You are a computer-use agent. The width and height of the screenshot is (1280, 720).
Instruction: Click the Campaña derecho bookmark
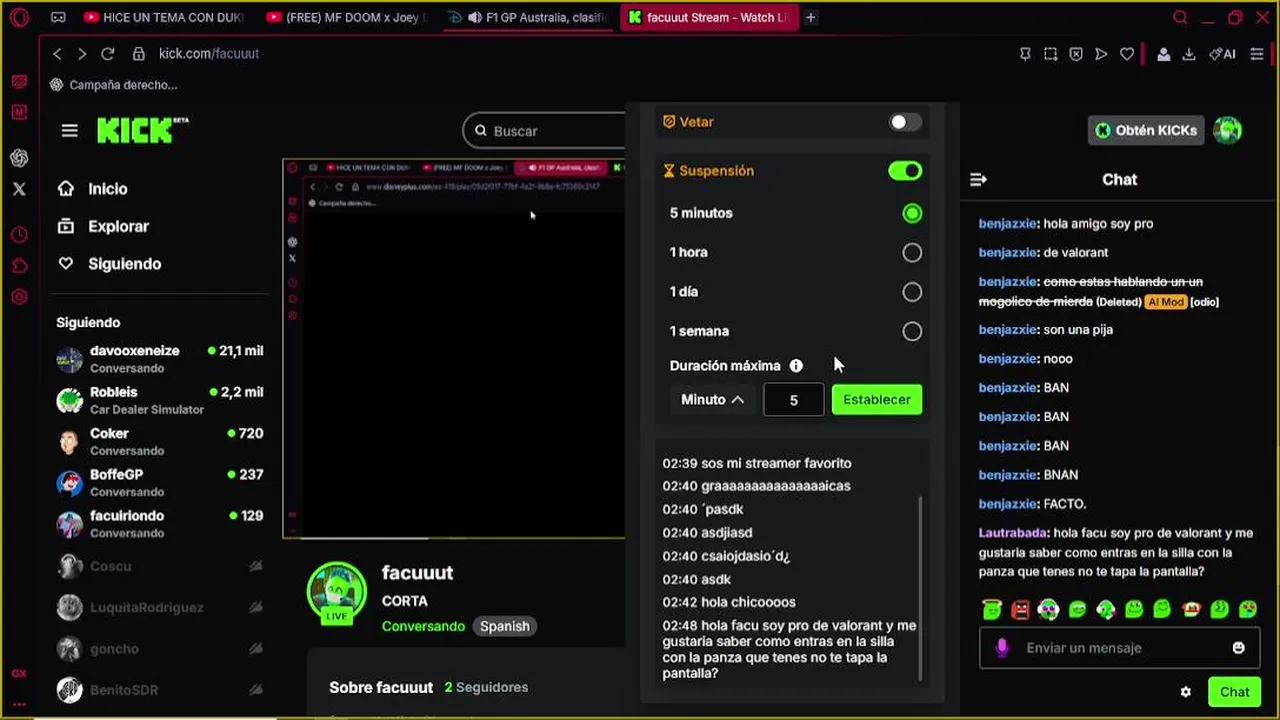113,85
